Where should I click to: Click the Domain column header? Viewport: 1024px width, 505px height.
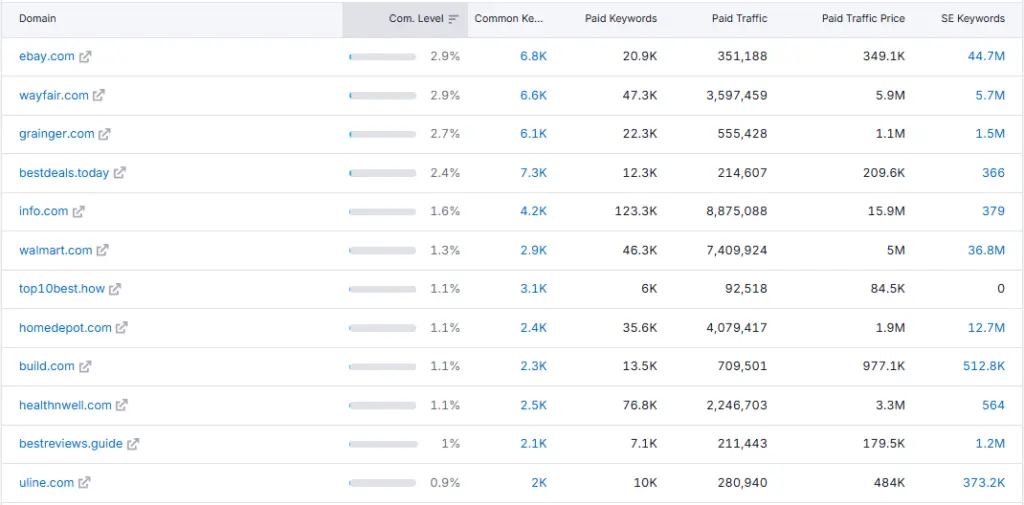pos(38,19)
